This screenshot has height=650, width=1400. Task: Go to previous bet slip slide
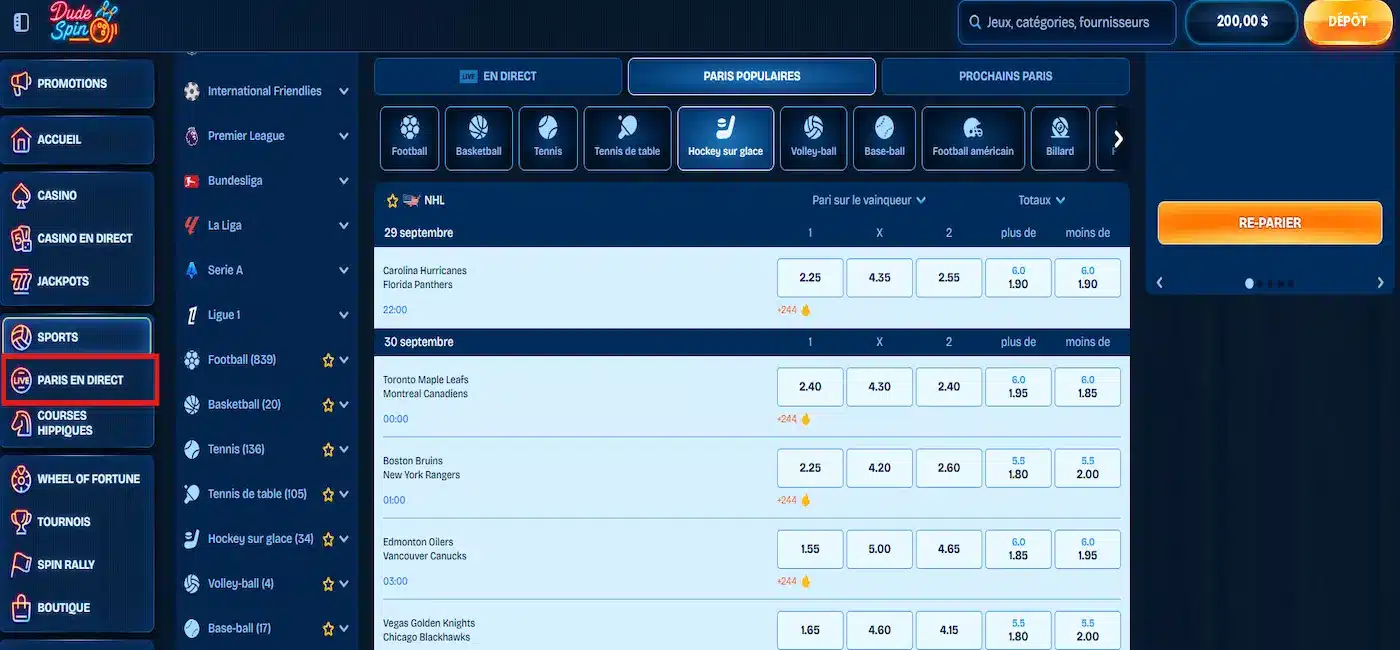pyautogui.click(x=1160, y=283)
